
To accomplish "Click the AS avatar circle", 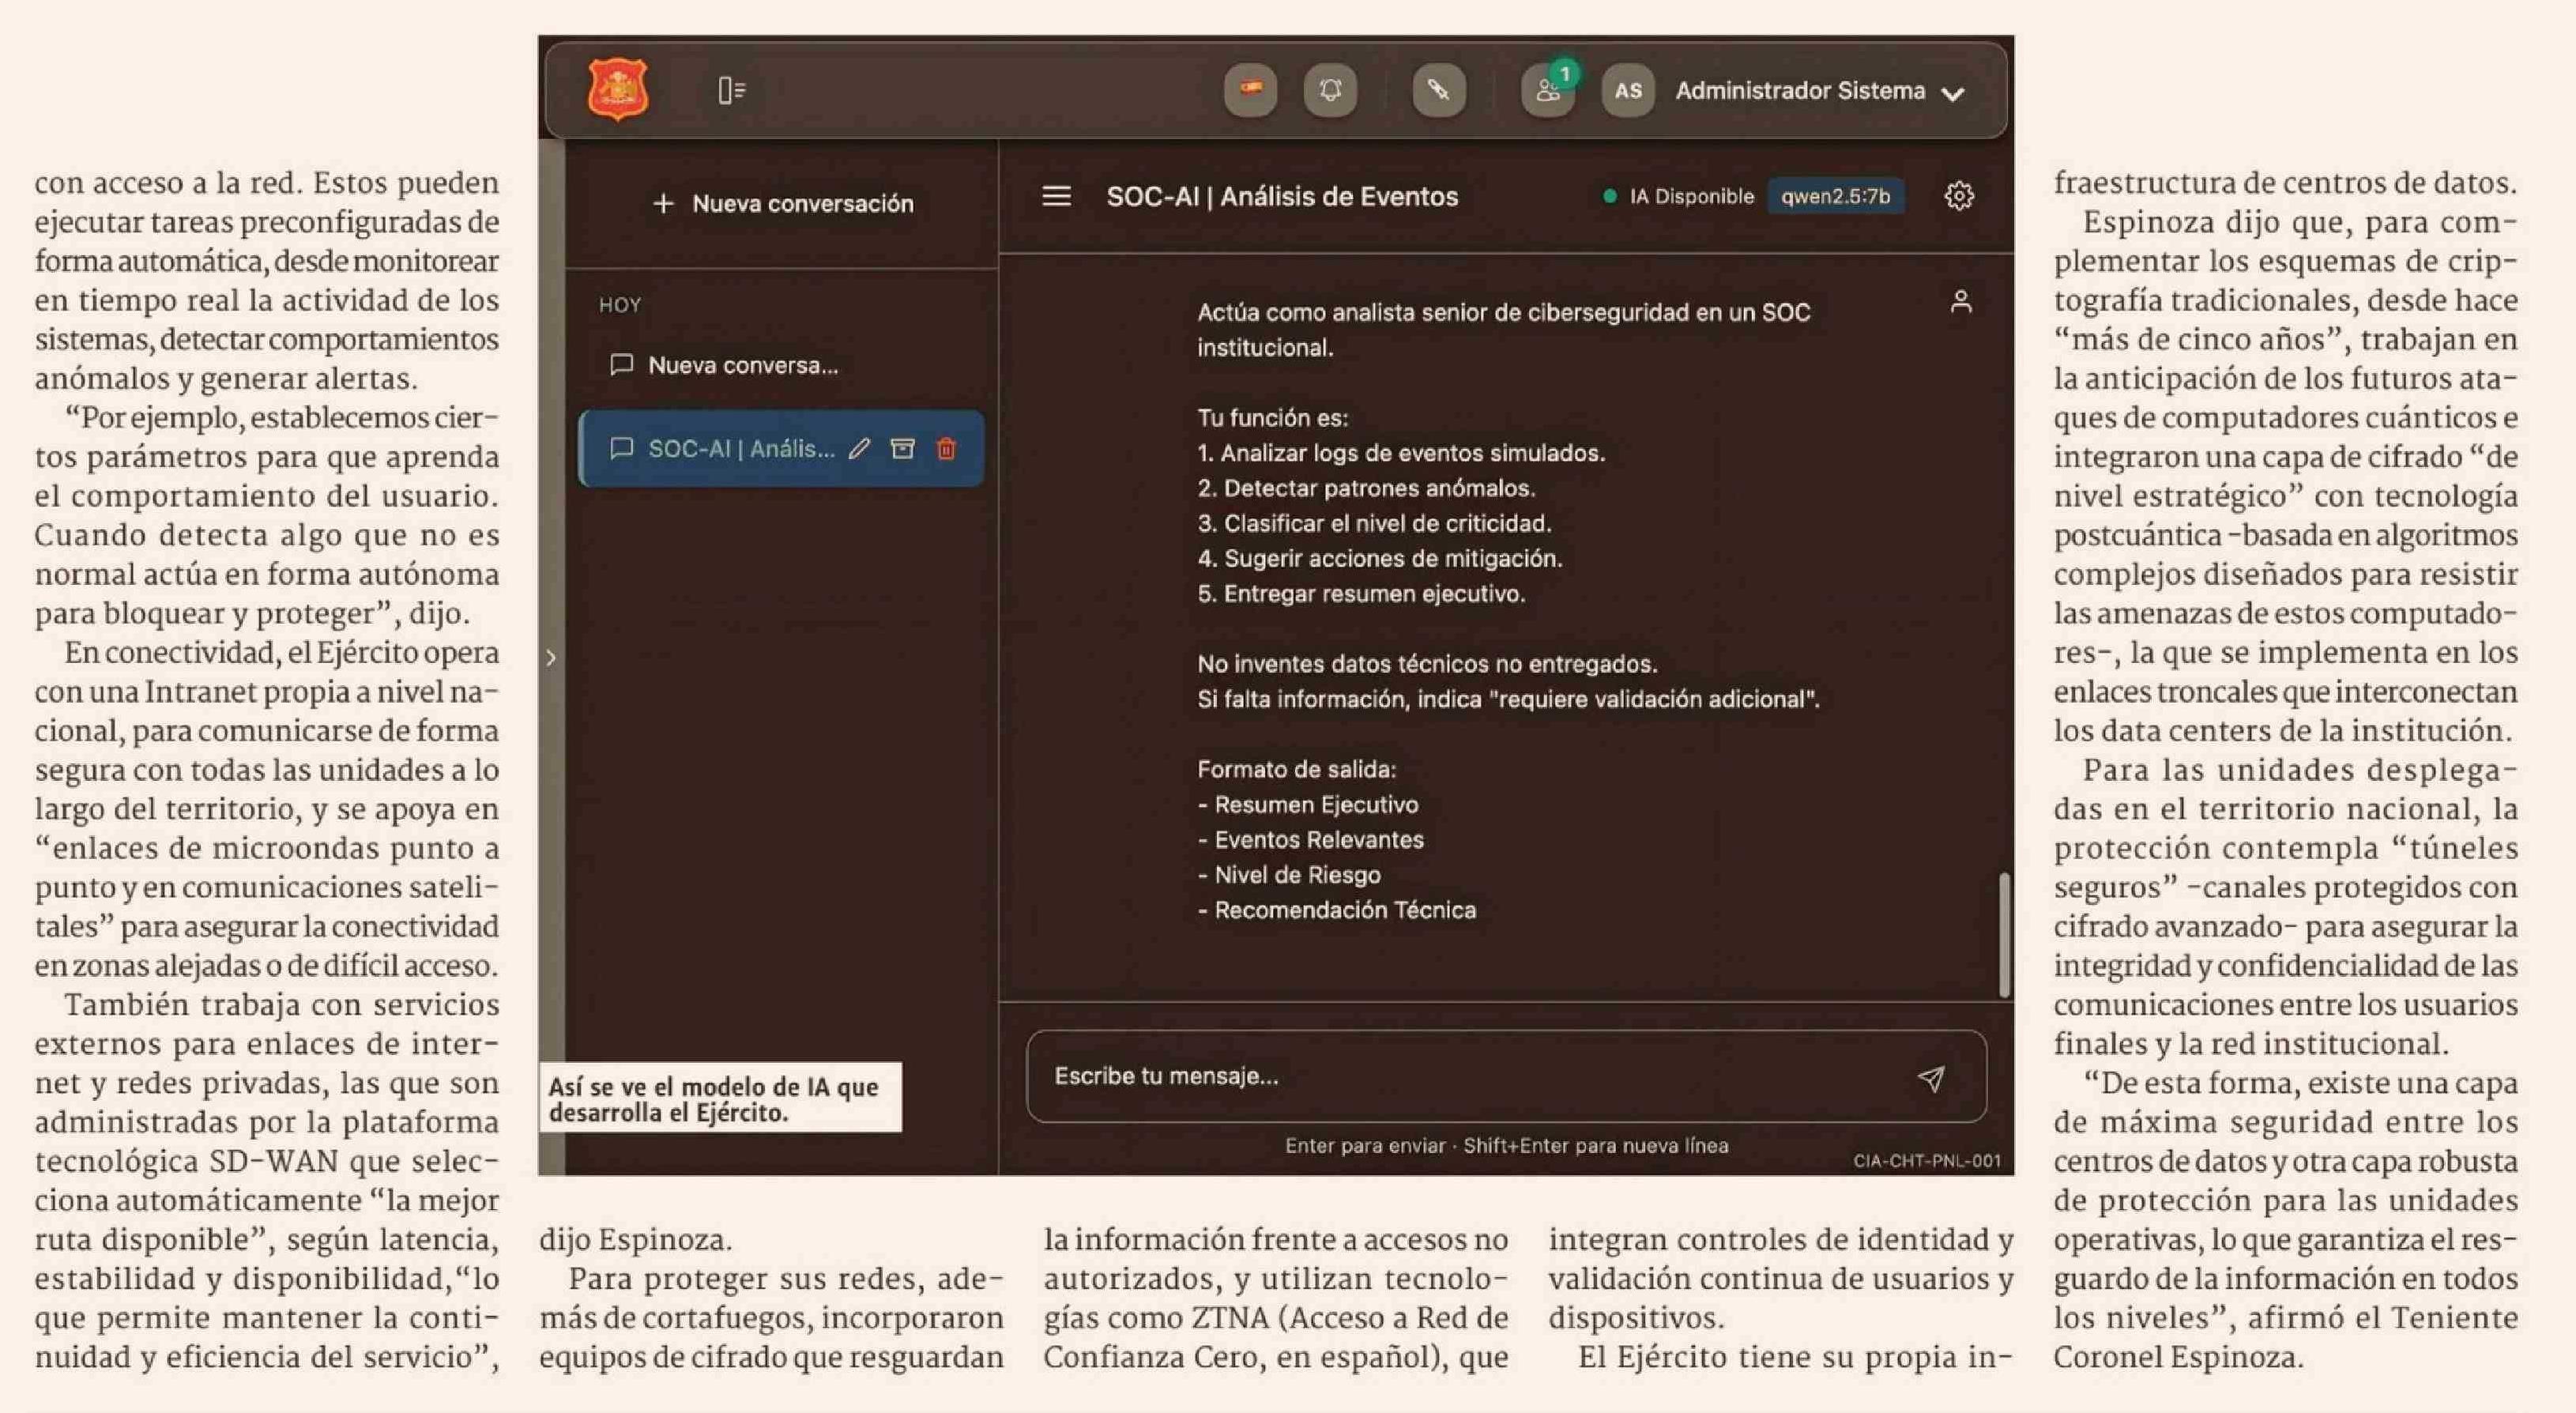I will point(1627,91).
